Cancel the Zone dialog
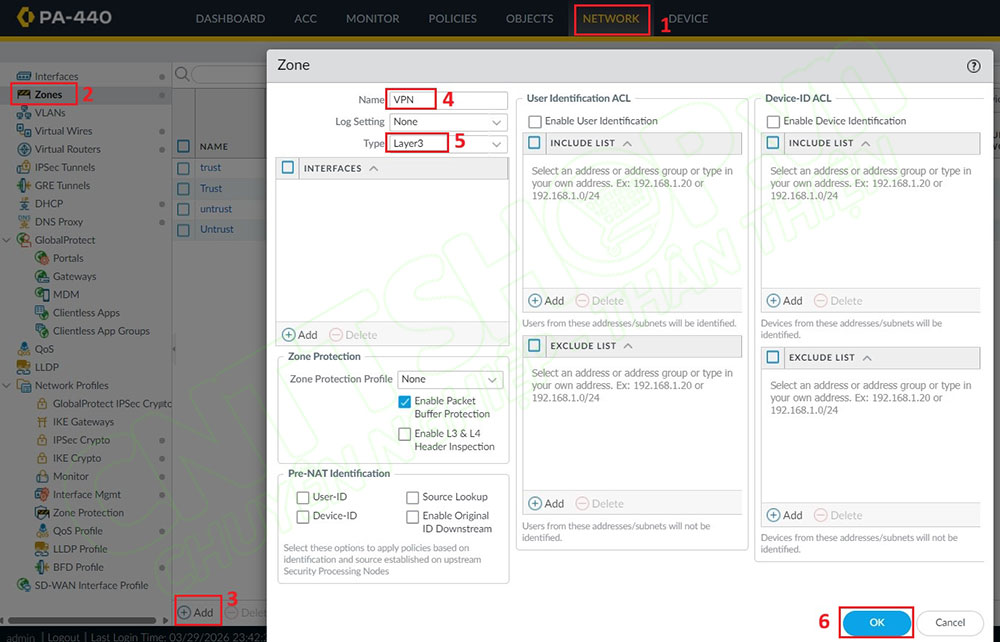This screenshot has height=642, width=1000. tap(950, 623)
